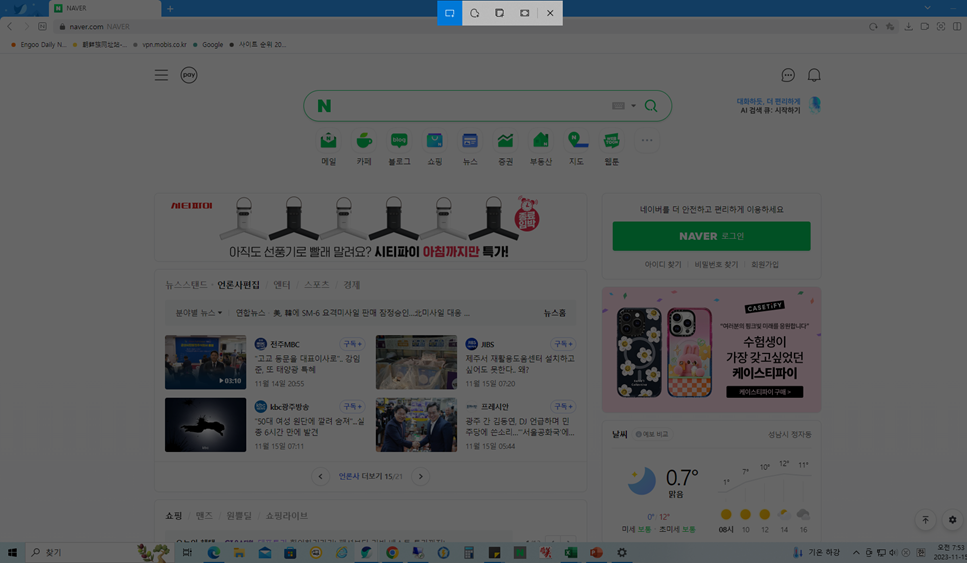967x563 pixels.
Task: Go to the next press page arrow
Action: coord(421,477)
